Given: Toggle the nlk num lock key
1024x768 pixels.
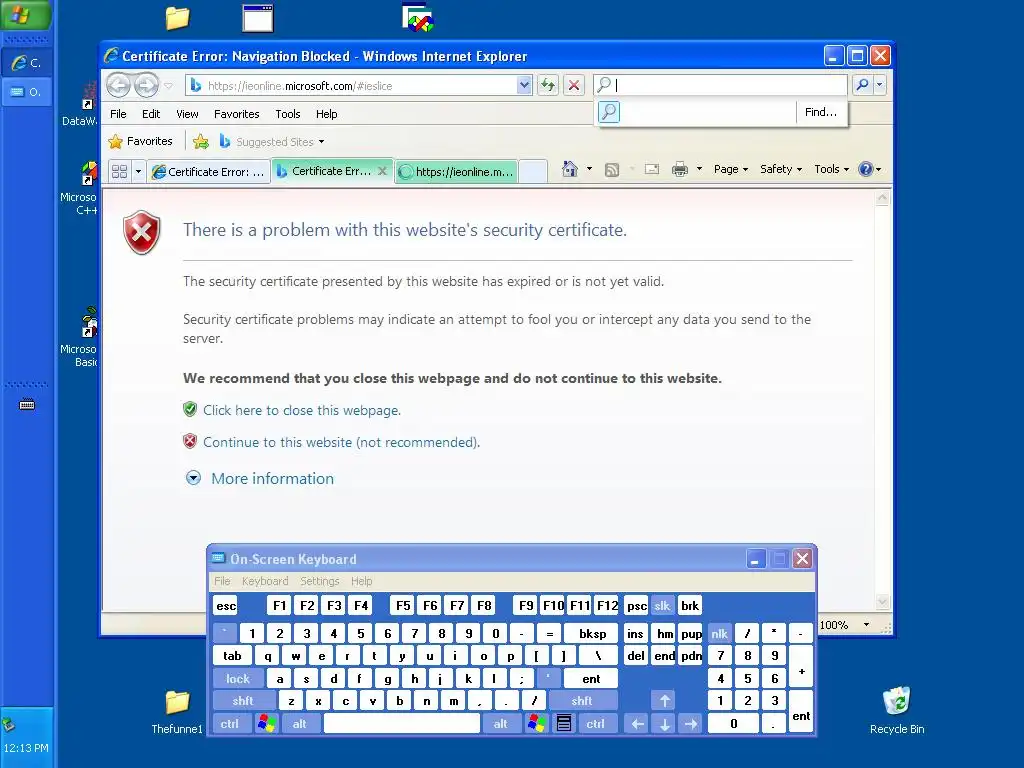Looking at the screenshot, I should [x=719, y=633].
